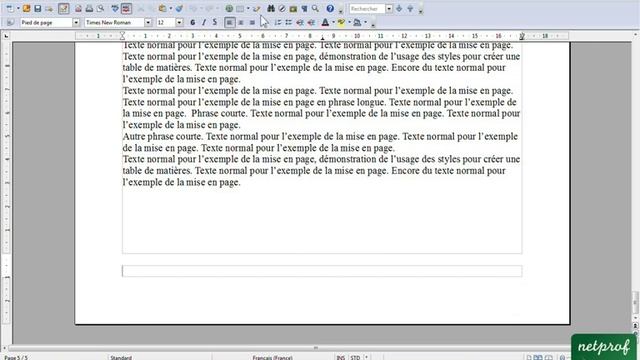Click the phrase 'Autre phrase courte.' in document

(163, 136)
